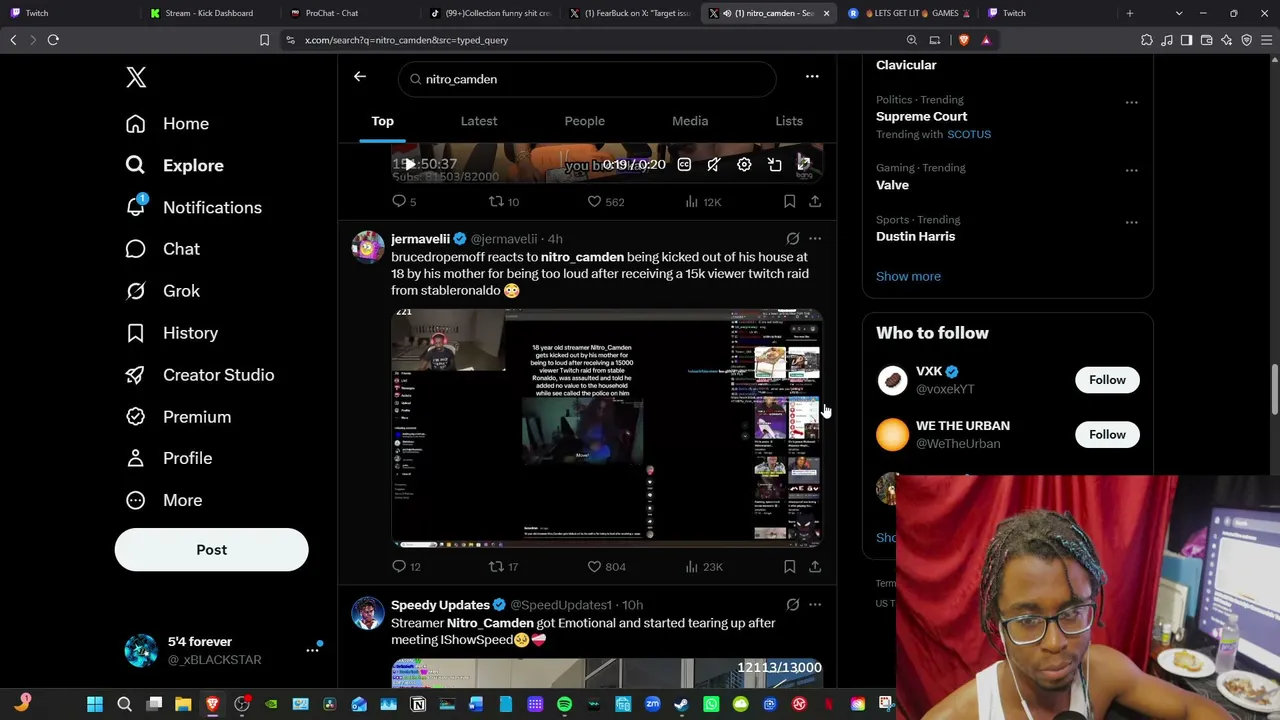
Task: Repost the jermavelii post
Action: tap(503, 567)
